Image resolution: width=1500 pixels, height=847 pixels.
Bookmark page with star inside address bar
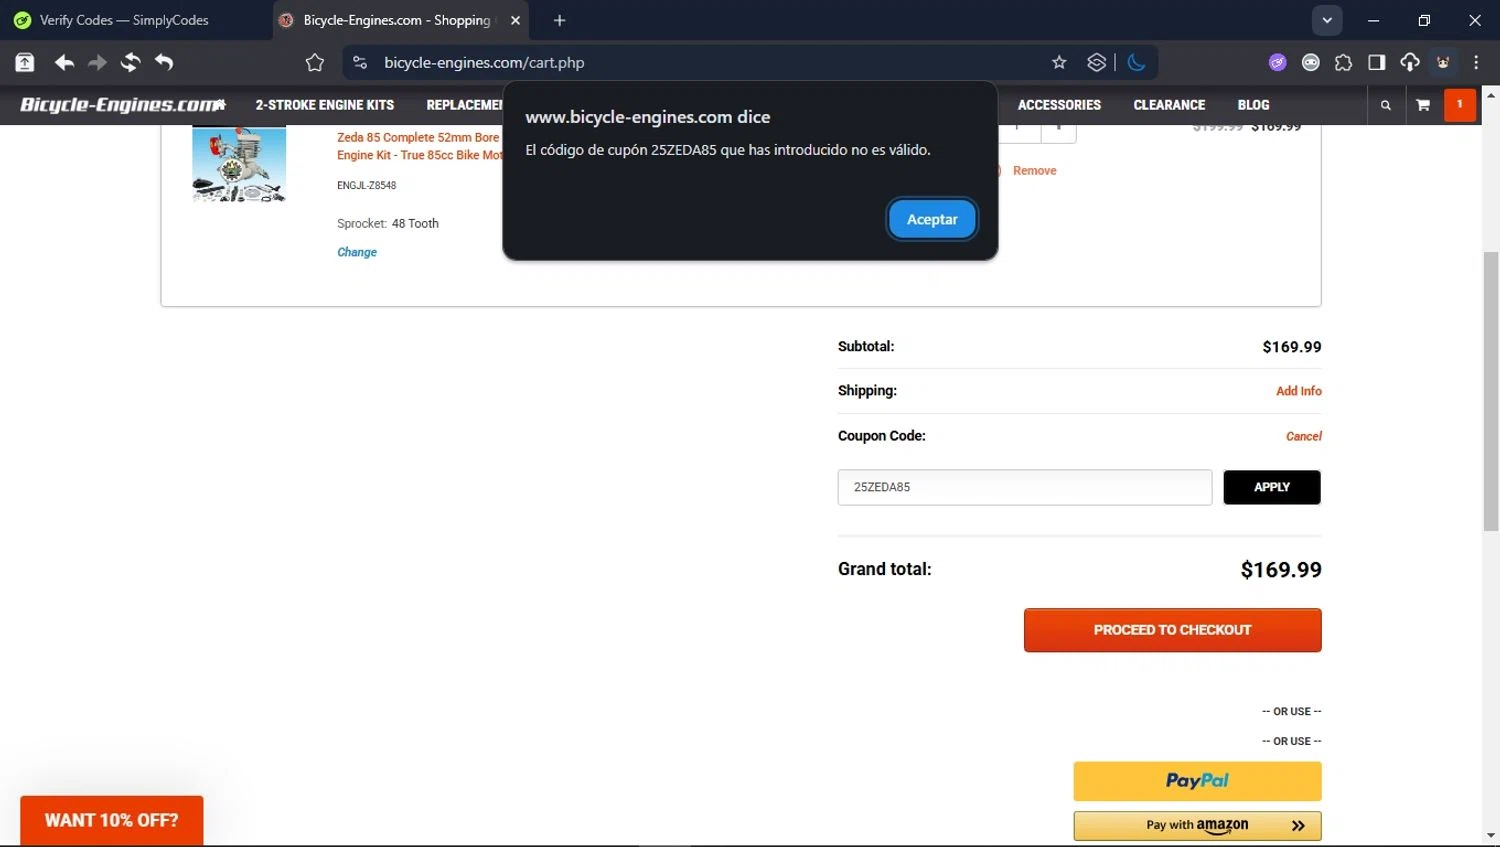pos(1059,62)
